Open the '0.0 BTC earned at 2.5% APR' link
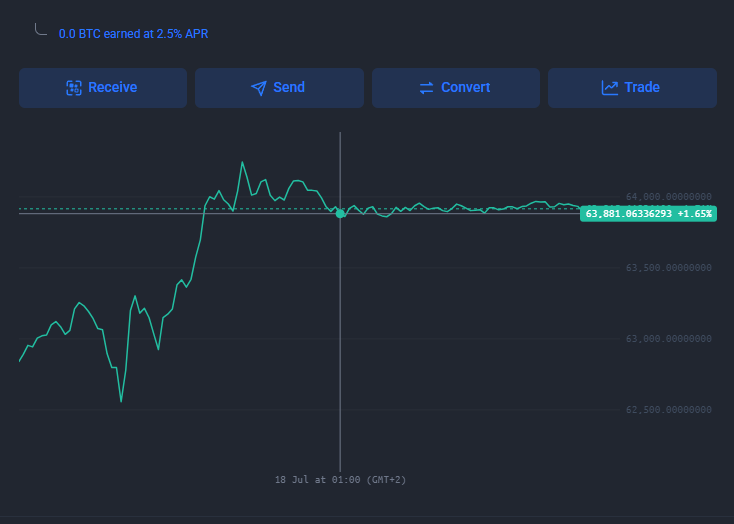 point(133,34)
